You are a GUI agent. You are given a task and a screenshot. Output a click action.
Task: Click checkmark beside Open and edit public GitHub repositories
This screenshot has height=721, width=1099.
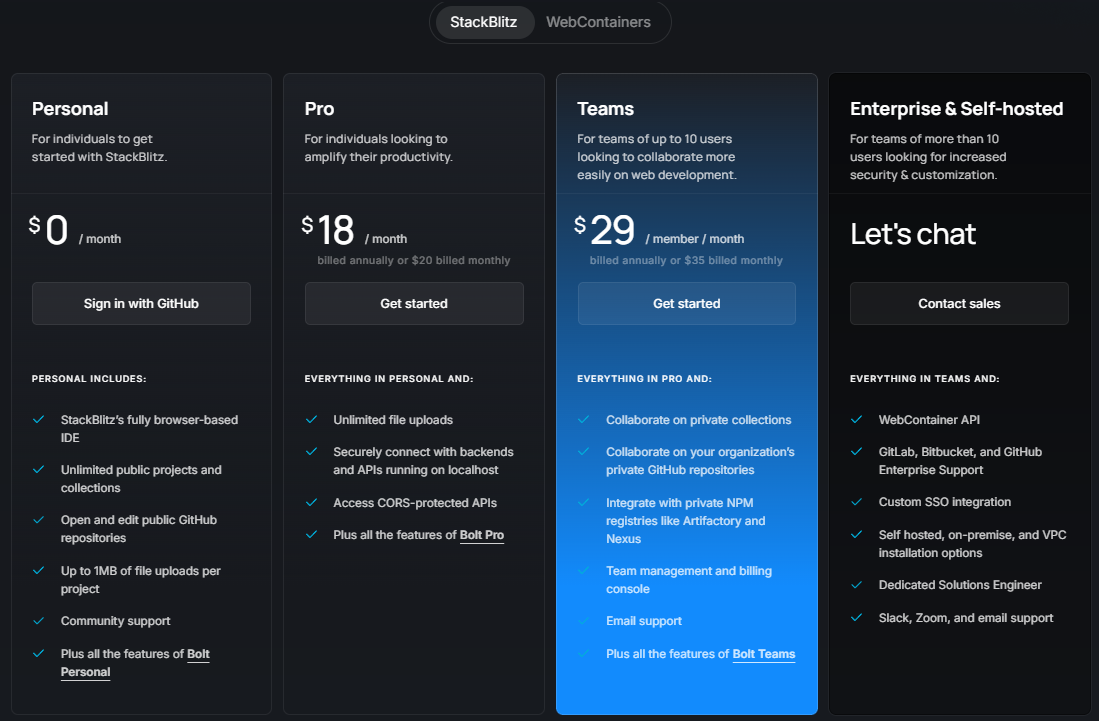click(39, 520)
